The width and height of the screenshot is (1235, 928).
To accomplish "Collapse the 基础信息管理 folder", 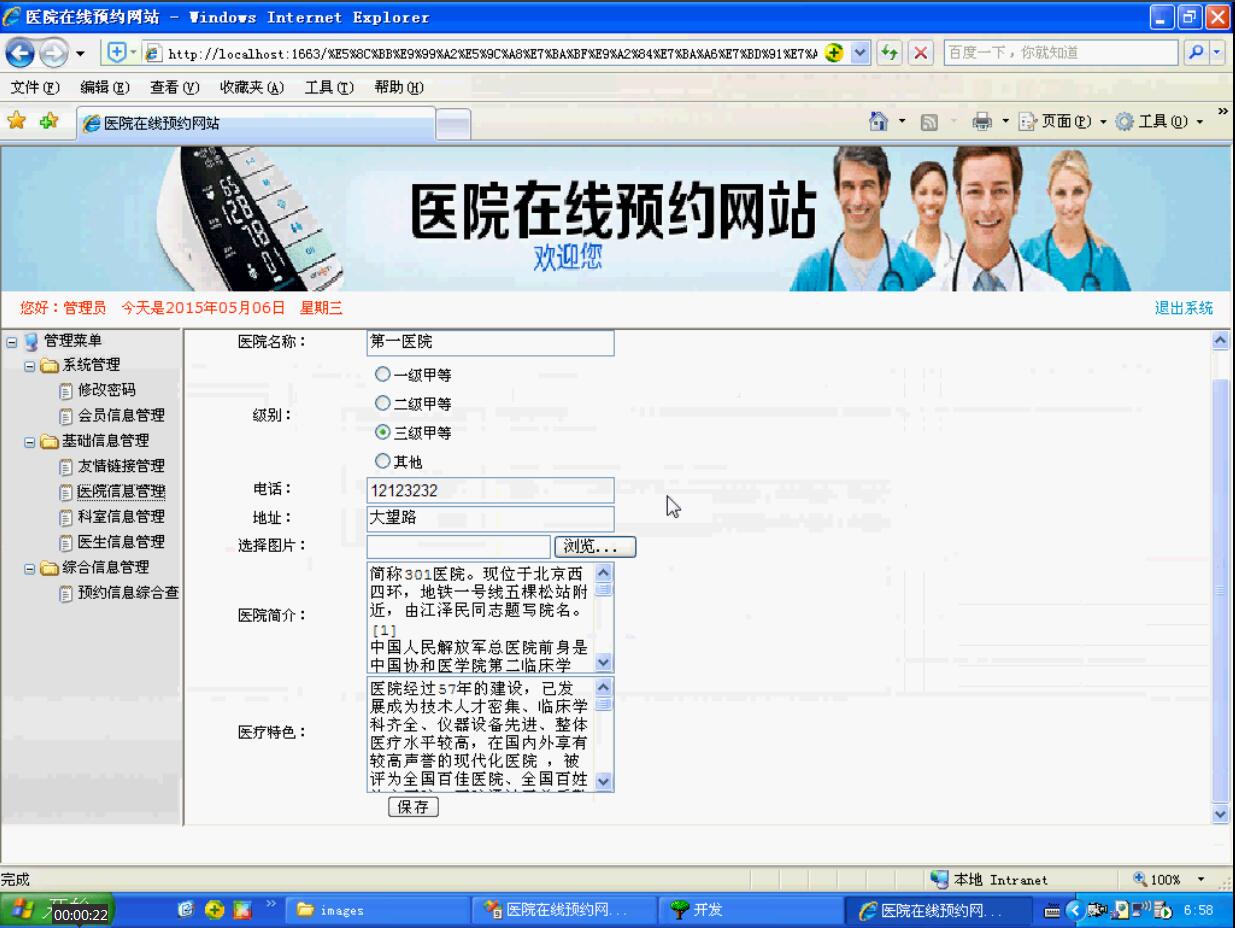I will click(30, 441).
